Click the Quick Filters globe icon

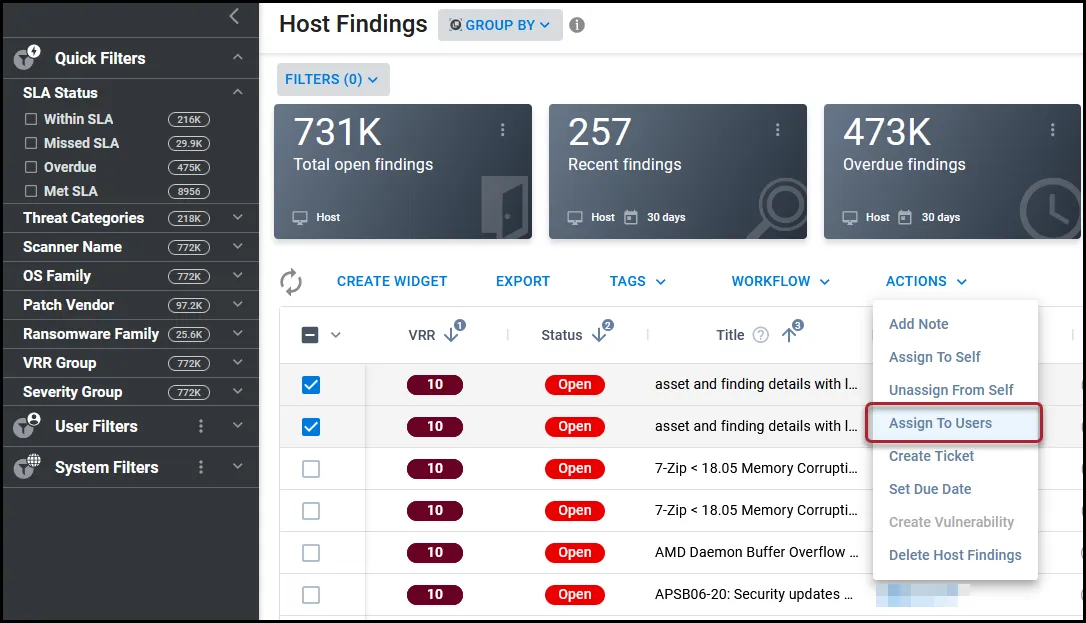27,58
